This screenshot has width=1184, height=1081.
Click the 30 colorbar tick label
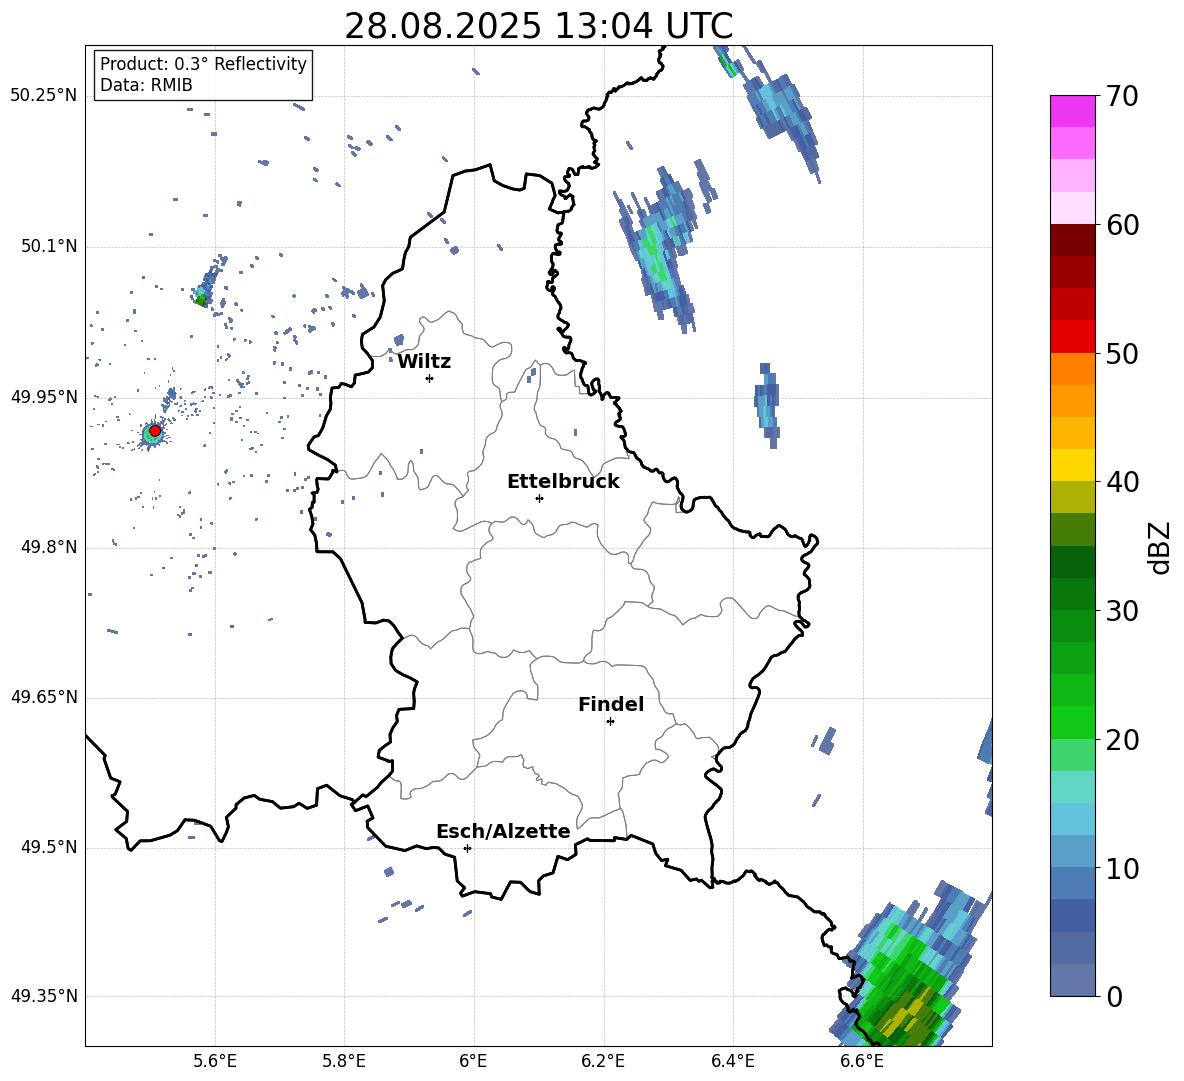[x=1122, y=611]
